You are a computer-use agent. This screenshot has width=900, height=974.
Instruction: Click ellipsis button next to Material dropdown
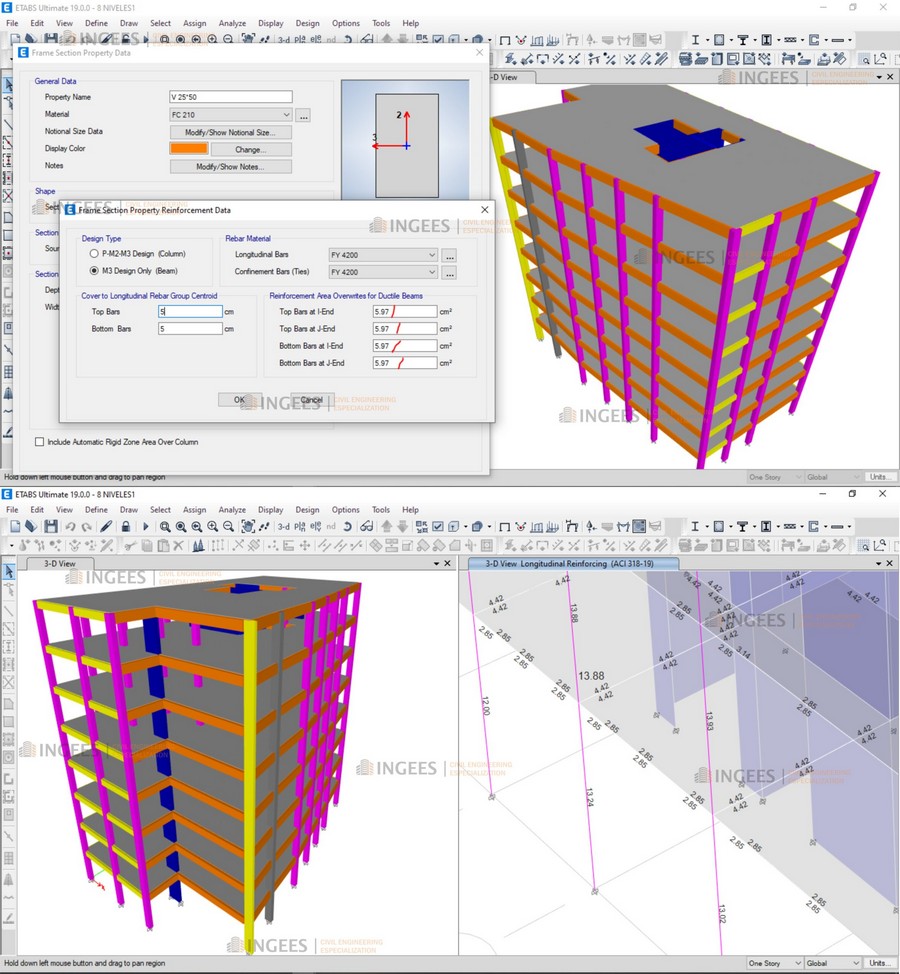click(303, 116)
